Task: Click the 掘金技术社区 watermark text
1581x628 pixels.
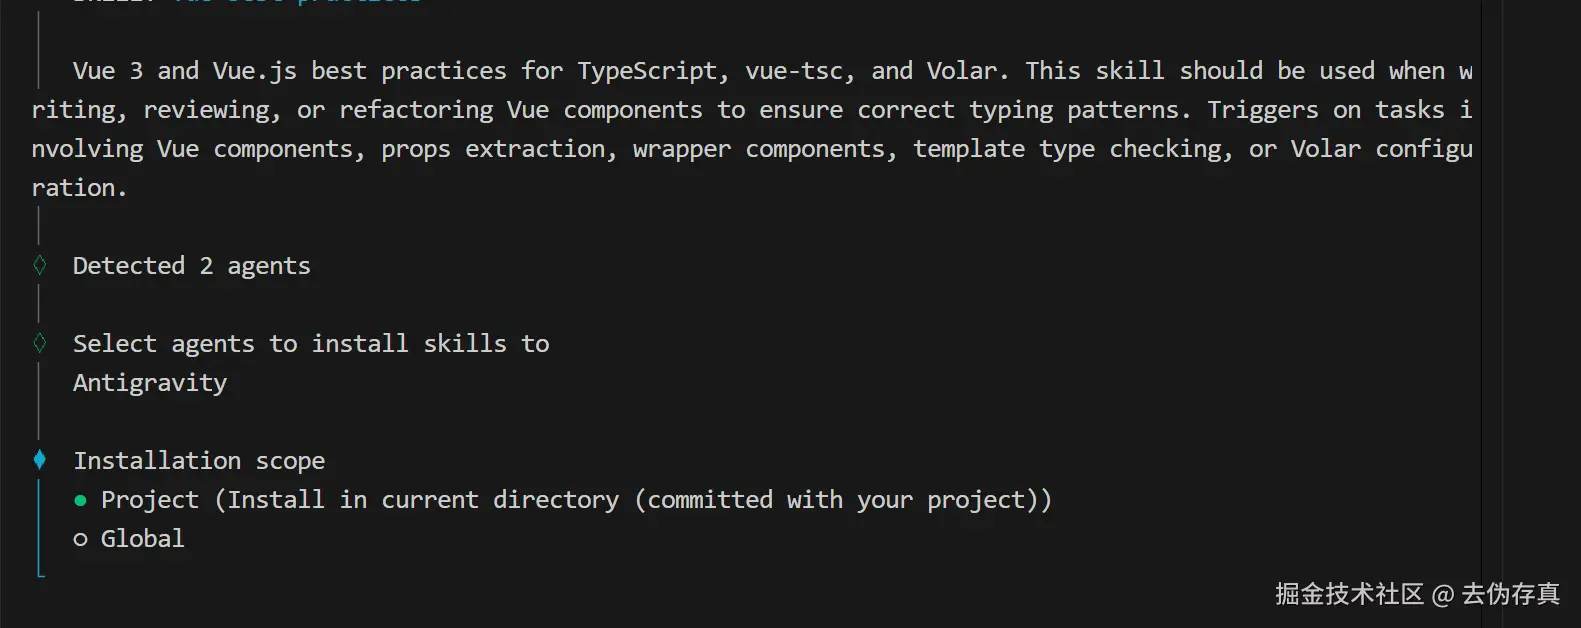Action: pos(1349,594)
